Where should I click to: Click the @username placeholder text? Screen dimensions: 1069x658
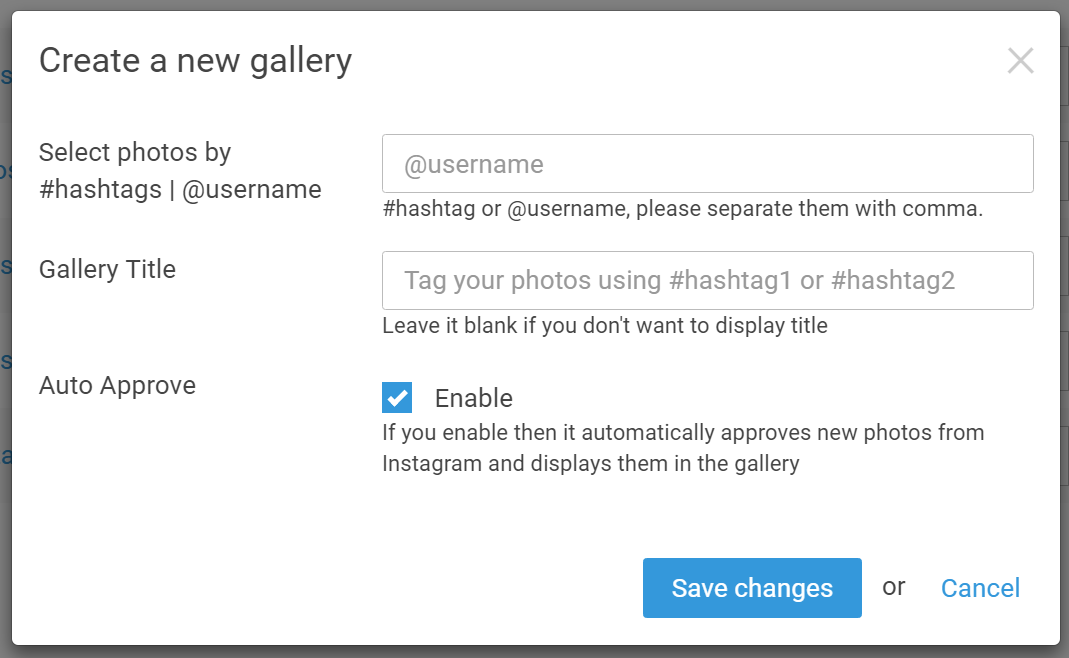(x=474, y=164)
